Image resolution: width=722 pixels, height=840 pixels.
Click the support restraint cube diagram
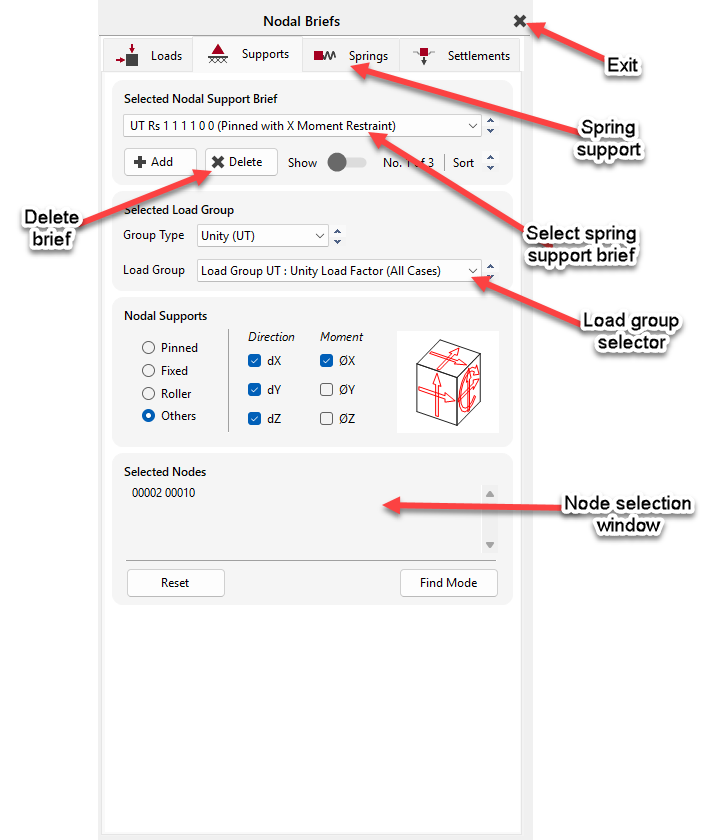pos(447,382)
